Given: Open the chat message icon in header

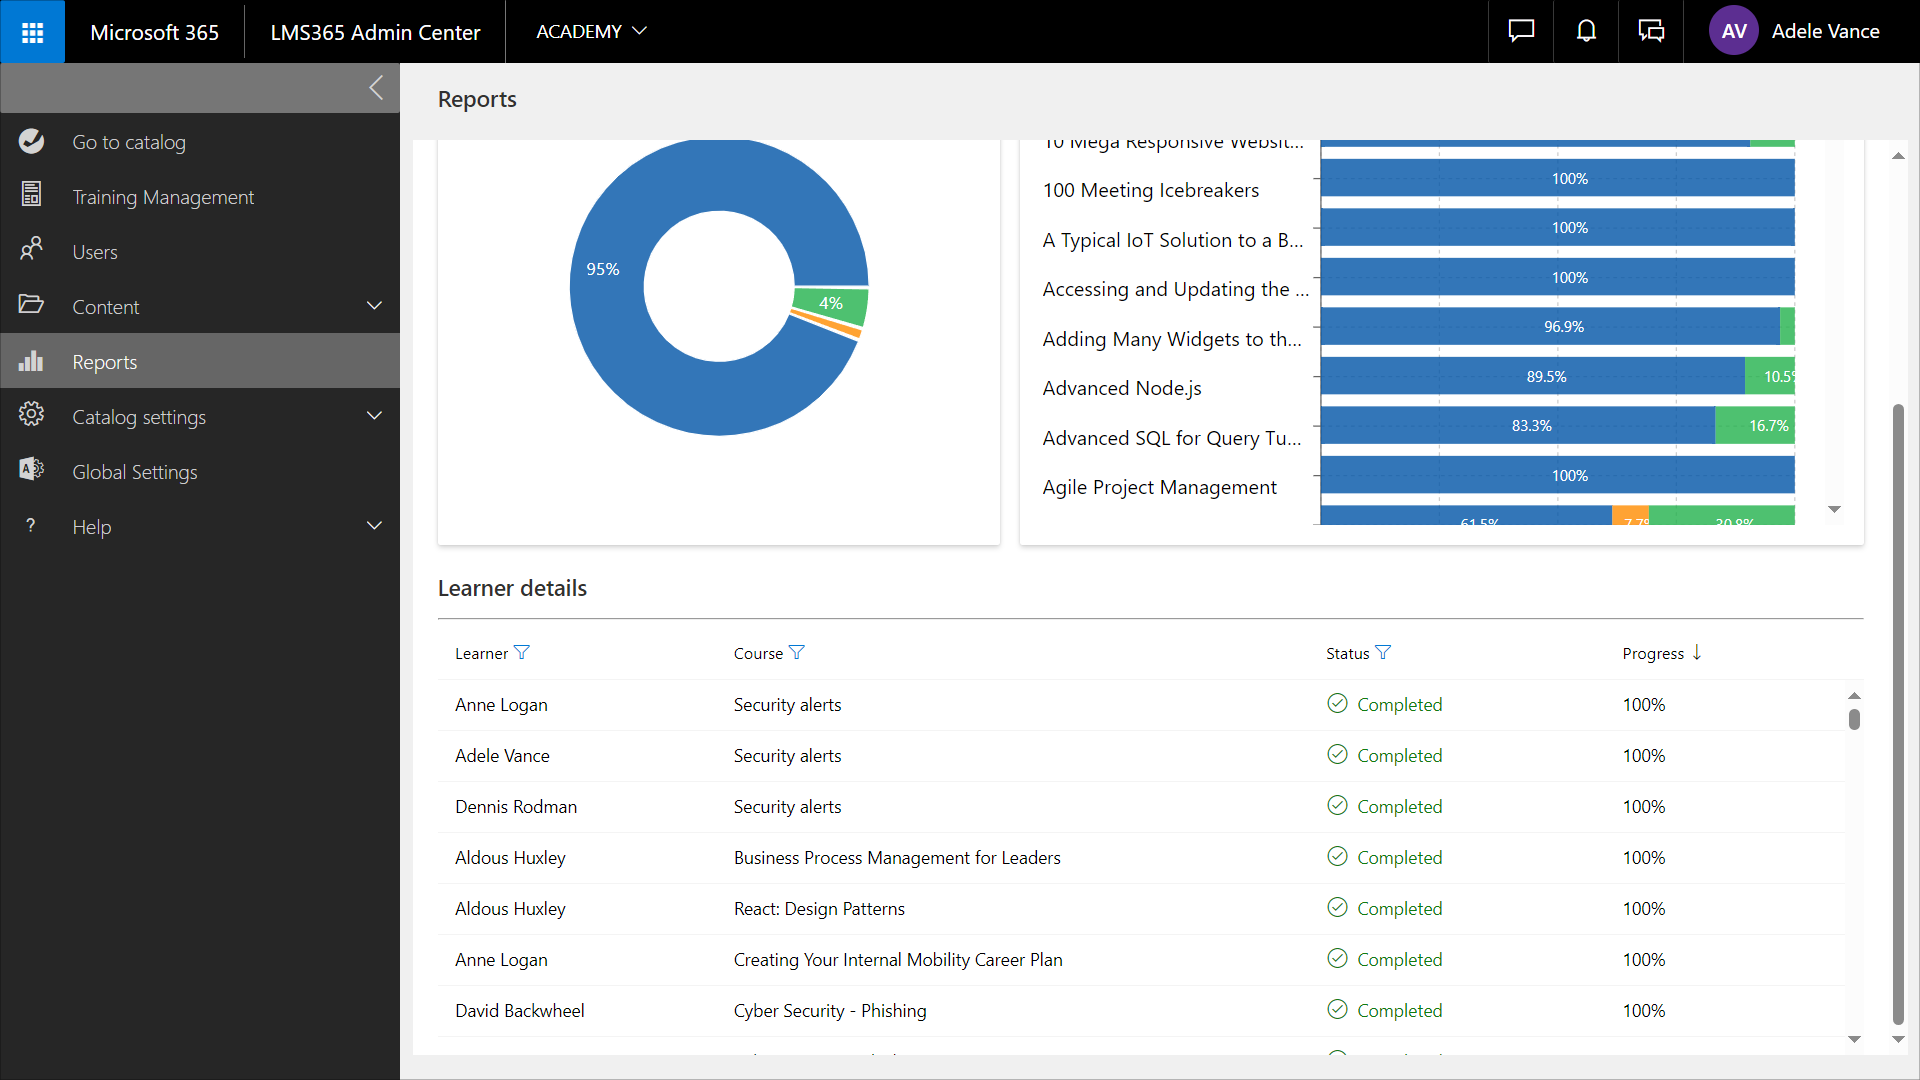Looking at the screenshot, I should click(x=1521, y=32).
